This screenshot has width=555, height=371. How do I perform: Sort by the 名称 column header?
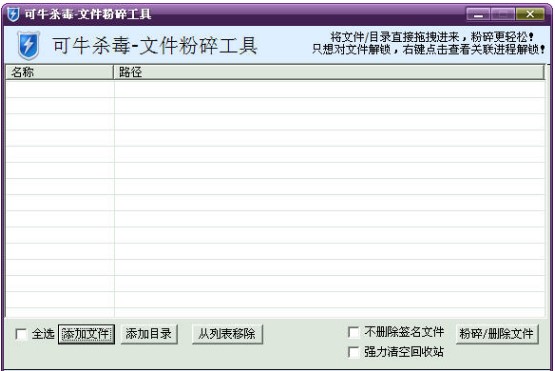[x=59, y=72]
